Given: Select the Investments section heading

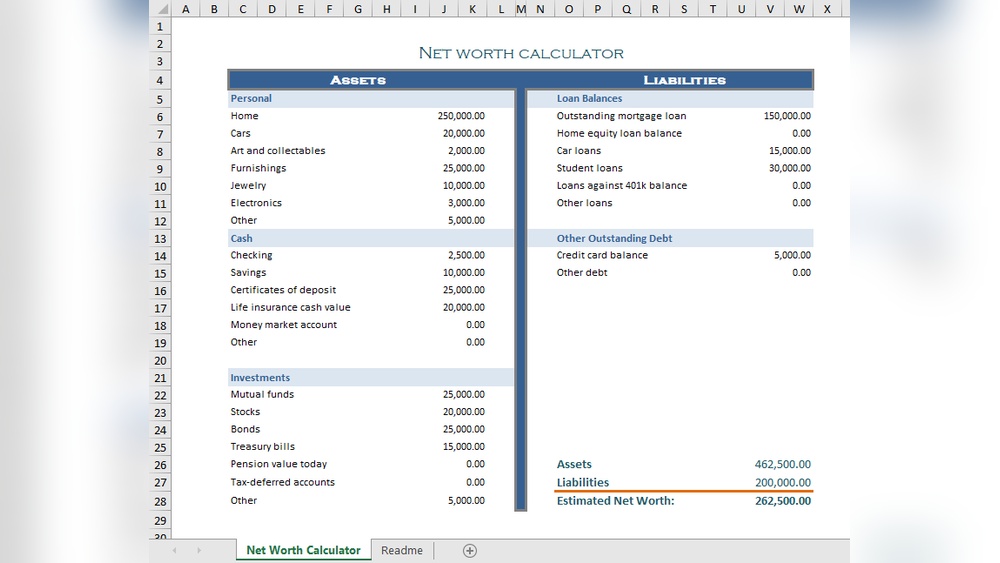Looking at the screenshot, I should pos(260,378).
